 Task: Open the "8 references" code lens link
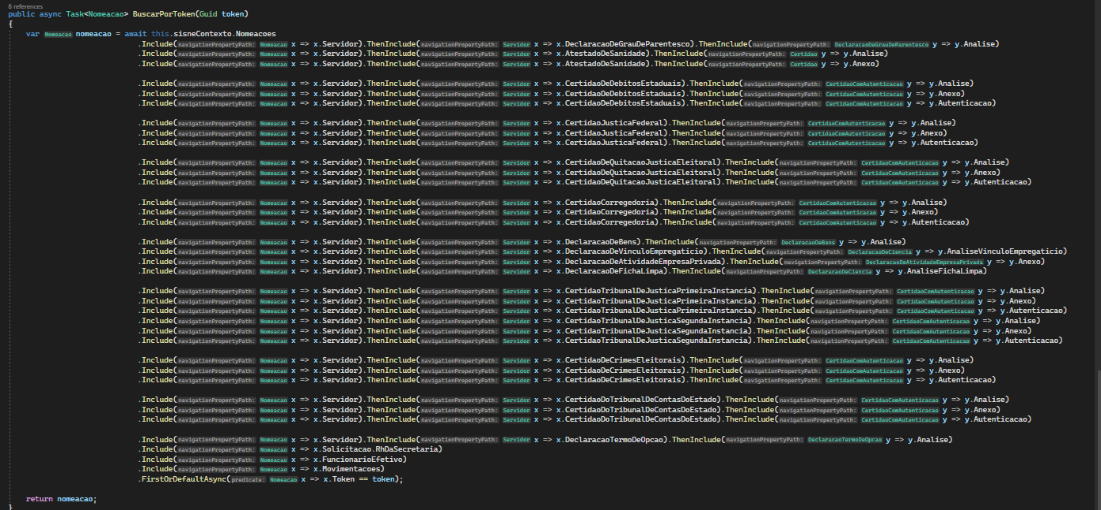coord(25,6)
